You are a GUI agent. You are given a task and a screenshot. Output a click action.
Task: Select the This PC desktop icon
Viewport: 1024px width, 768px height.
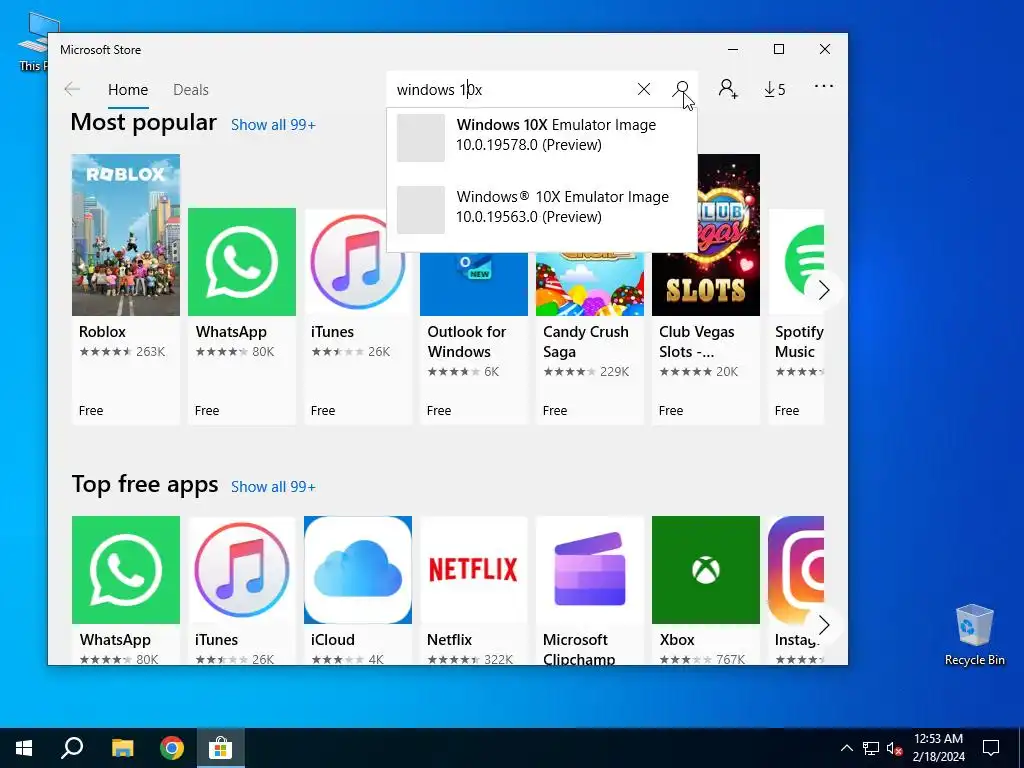(x=33, y=42)
